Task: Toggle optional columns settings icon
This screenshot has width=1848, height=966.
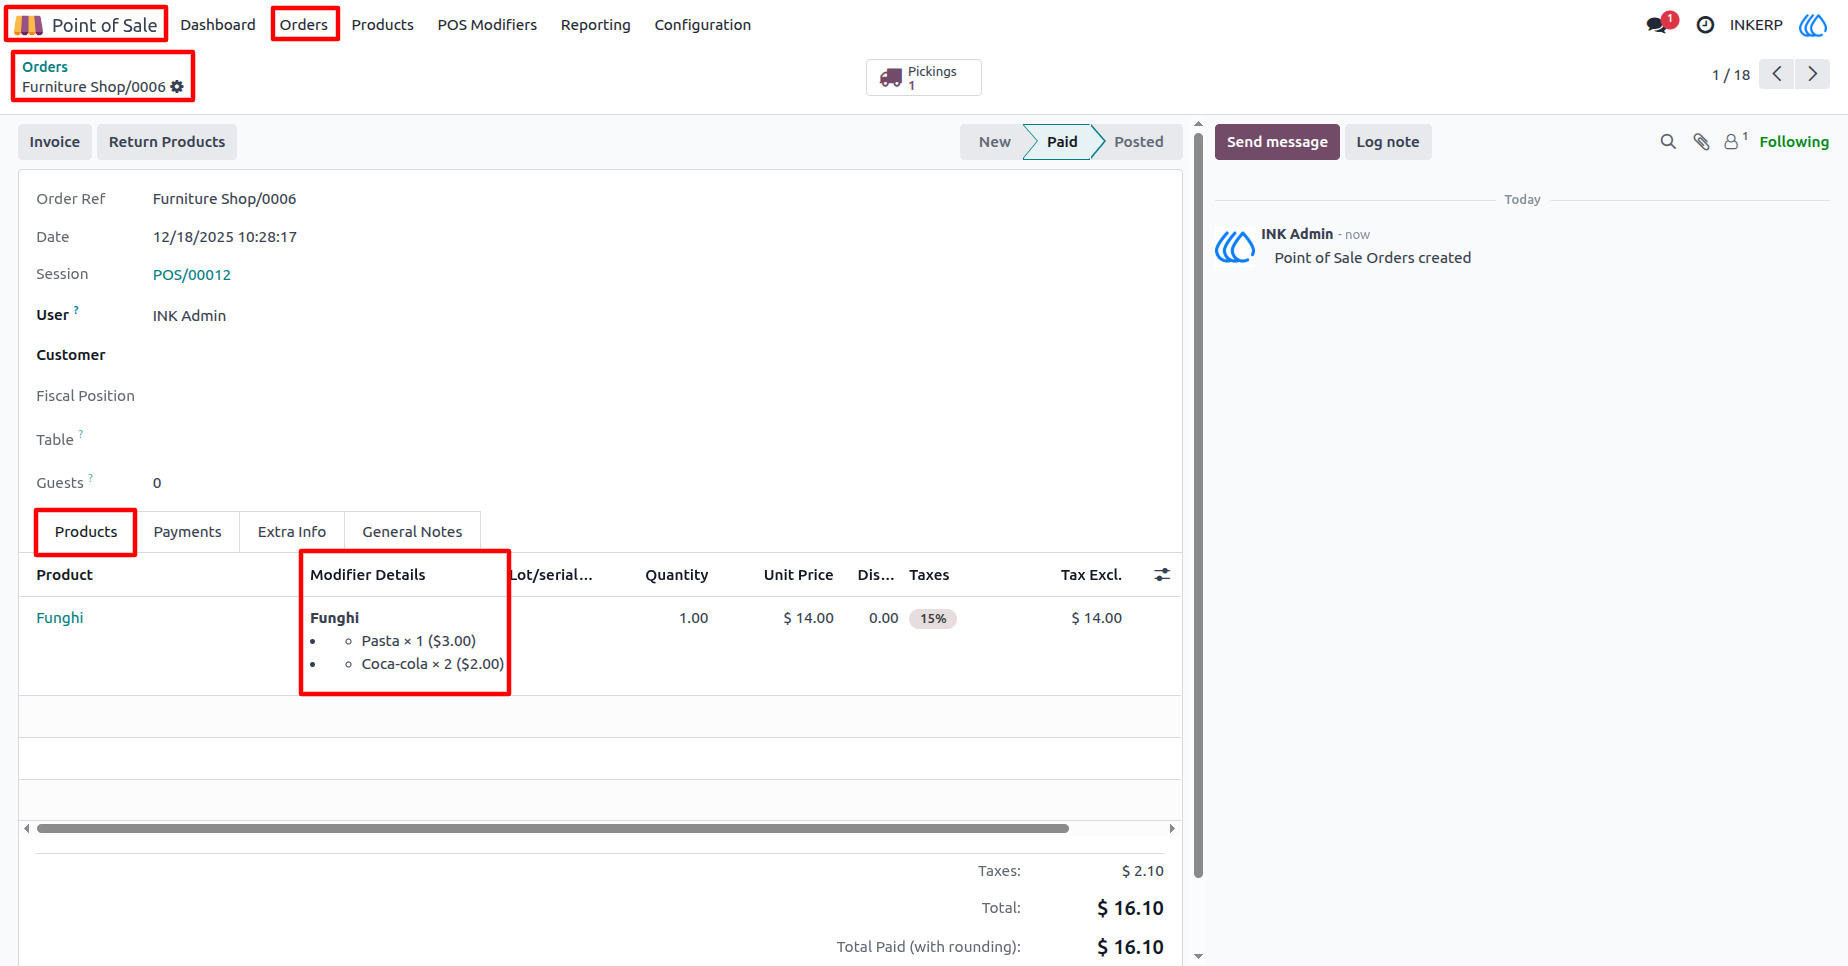Action: pyautogui.click(x=1162, y=575)
